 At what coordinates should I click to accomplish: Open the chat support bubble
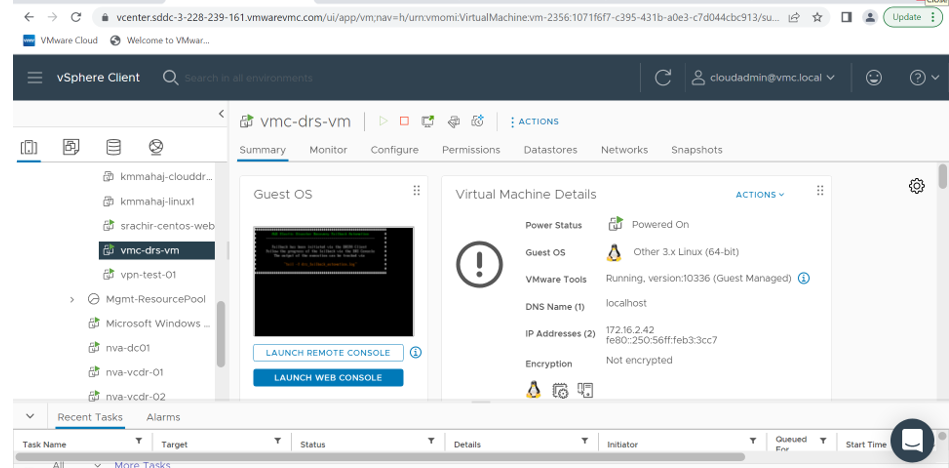912,440
